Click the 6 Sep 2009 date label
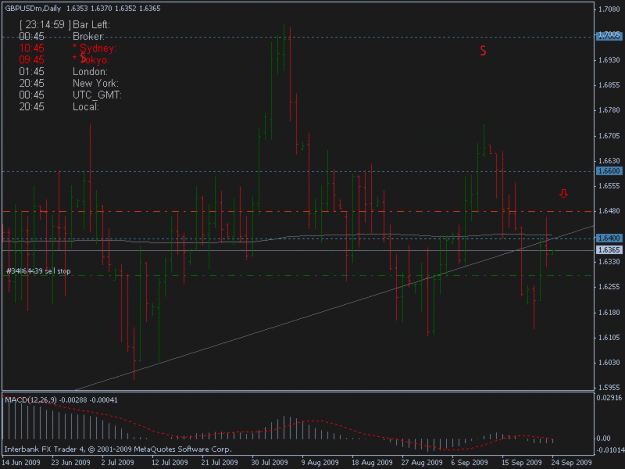 point(470,462)
